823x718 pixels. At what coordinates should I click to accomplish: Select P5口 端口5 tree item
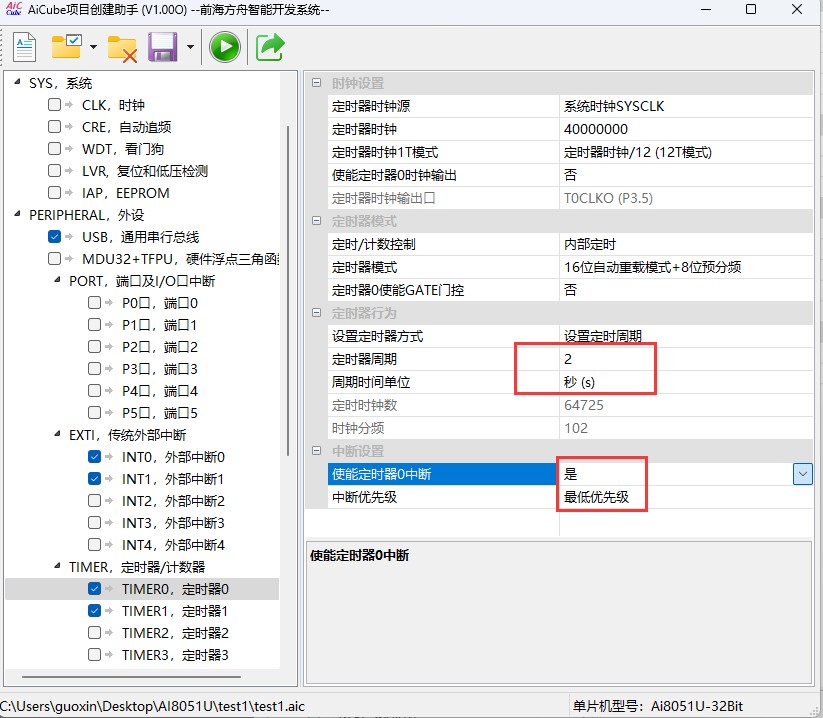click(x=160, y=414)
